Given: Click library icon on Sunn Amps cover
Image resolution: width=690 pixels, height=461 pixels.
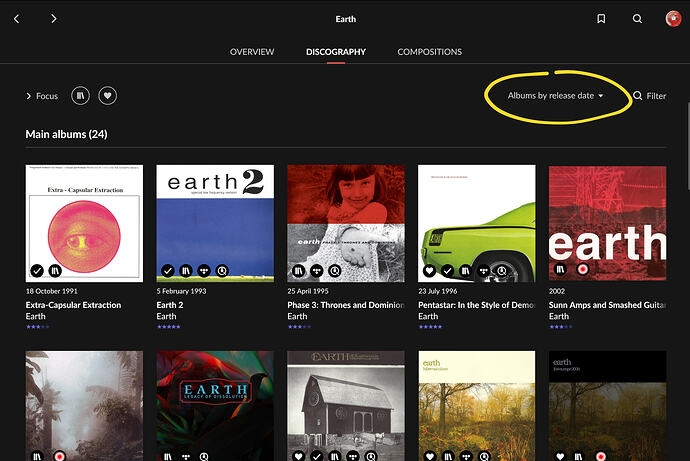Looking at the screenshot, I should [x=560, y=269].
